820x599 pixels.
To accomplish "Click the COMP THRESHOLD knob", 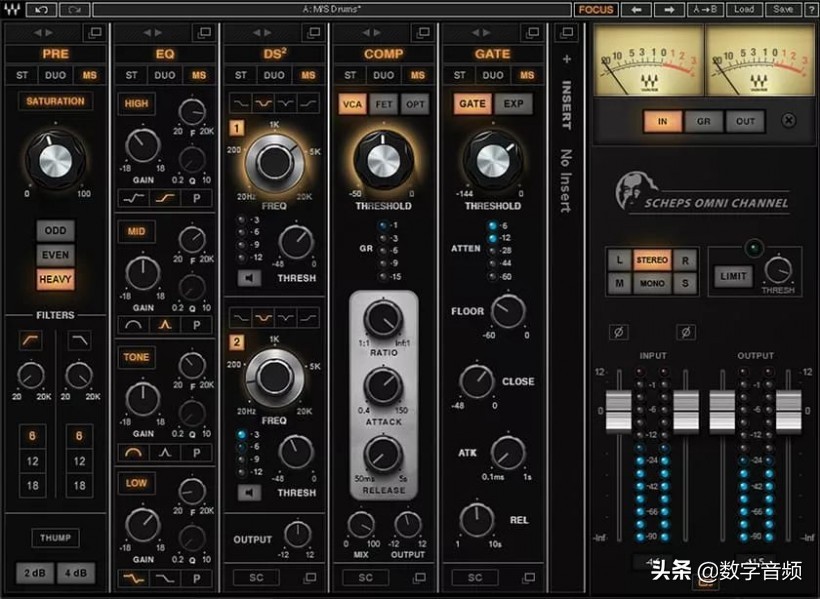I will point(383,162).
